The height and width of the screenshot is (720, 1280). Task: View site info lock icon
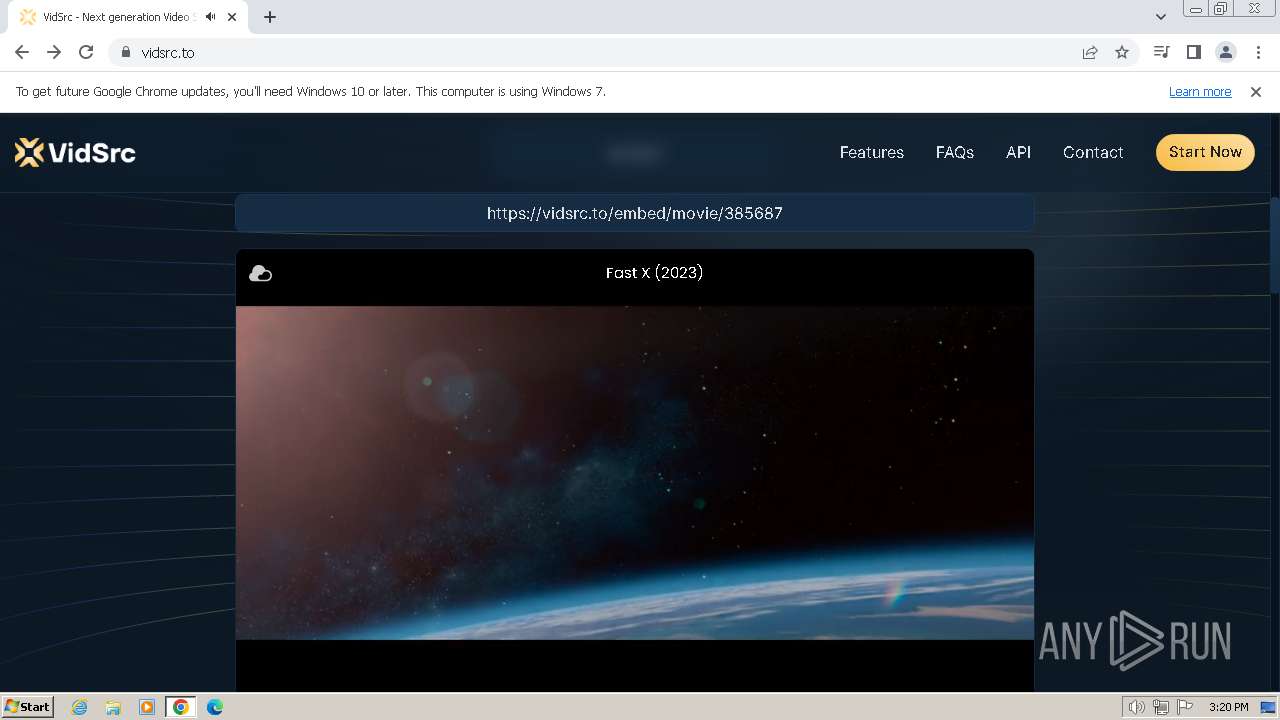coord(125,52)
